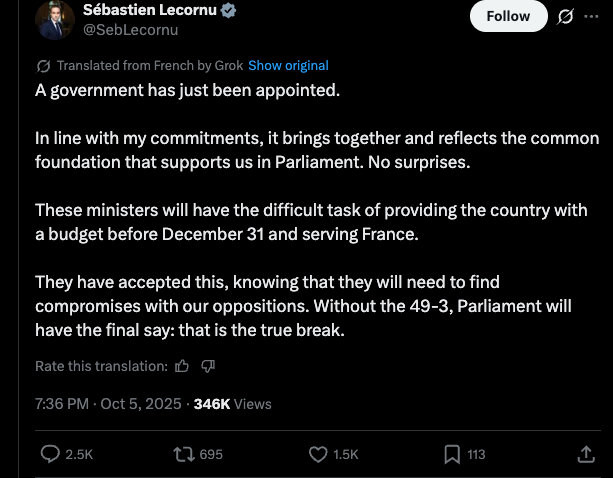Click the Grok icon beside Follow

click(x=565, y=16)
